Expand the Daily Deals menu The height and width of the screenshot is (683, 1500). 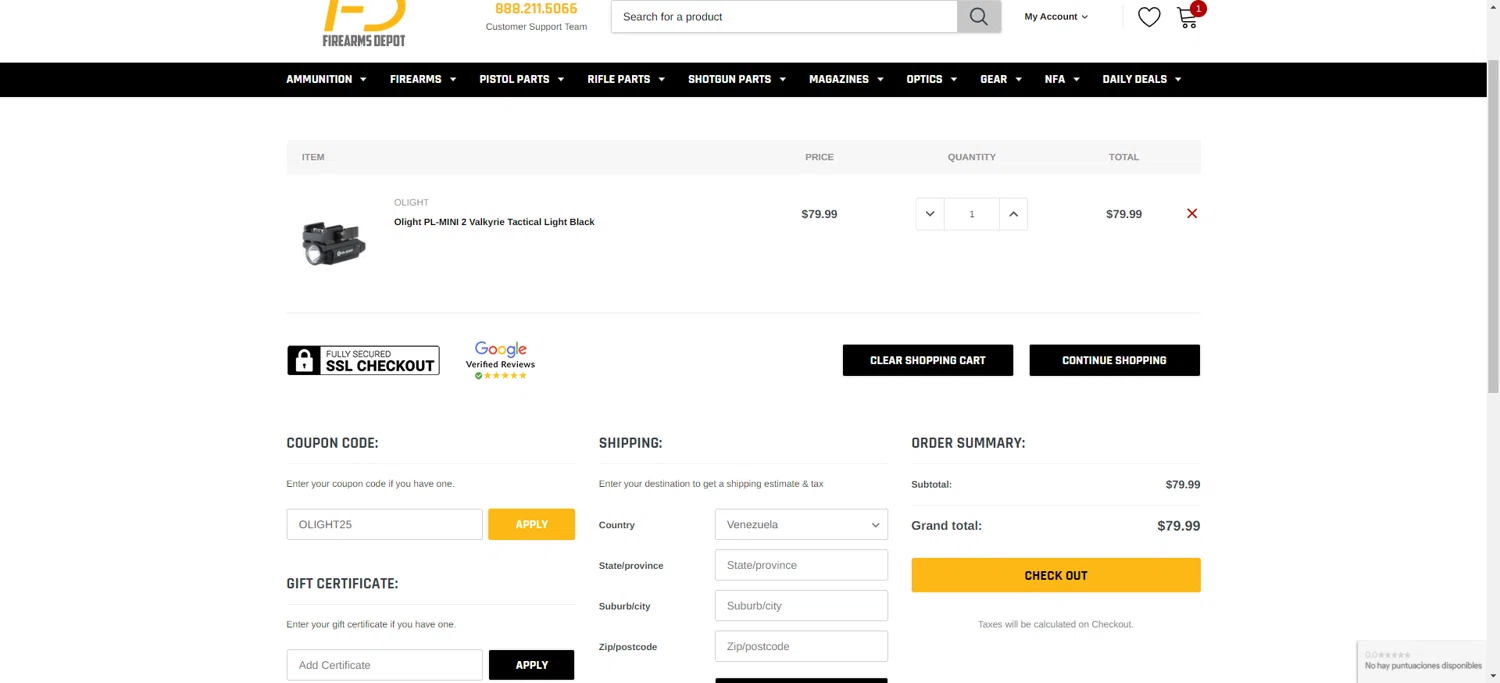point(1142,79)
